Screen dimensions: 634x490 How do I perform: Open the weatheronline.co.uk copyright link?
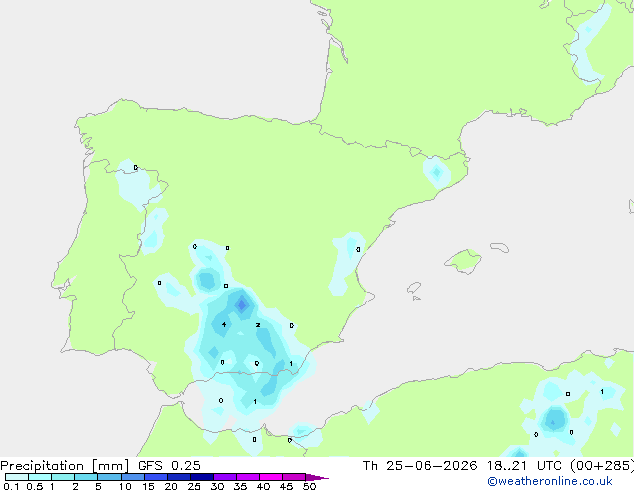pos(550,481)
